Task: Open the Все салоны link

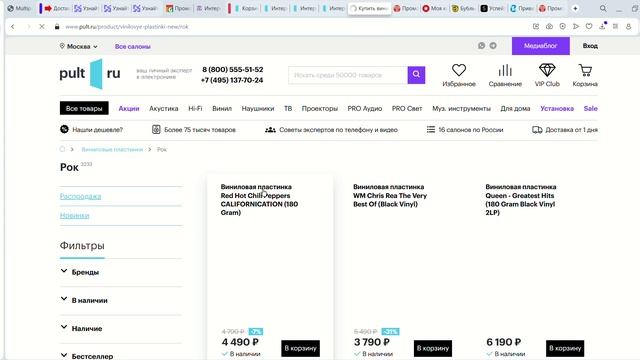Action: click(x=133, y=47)
